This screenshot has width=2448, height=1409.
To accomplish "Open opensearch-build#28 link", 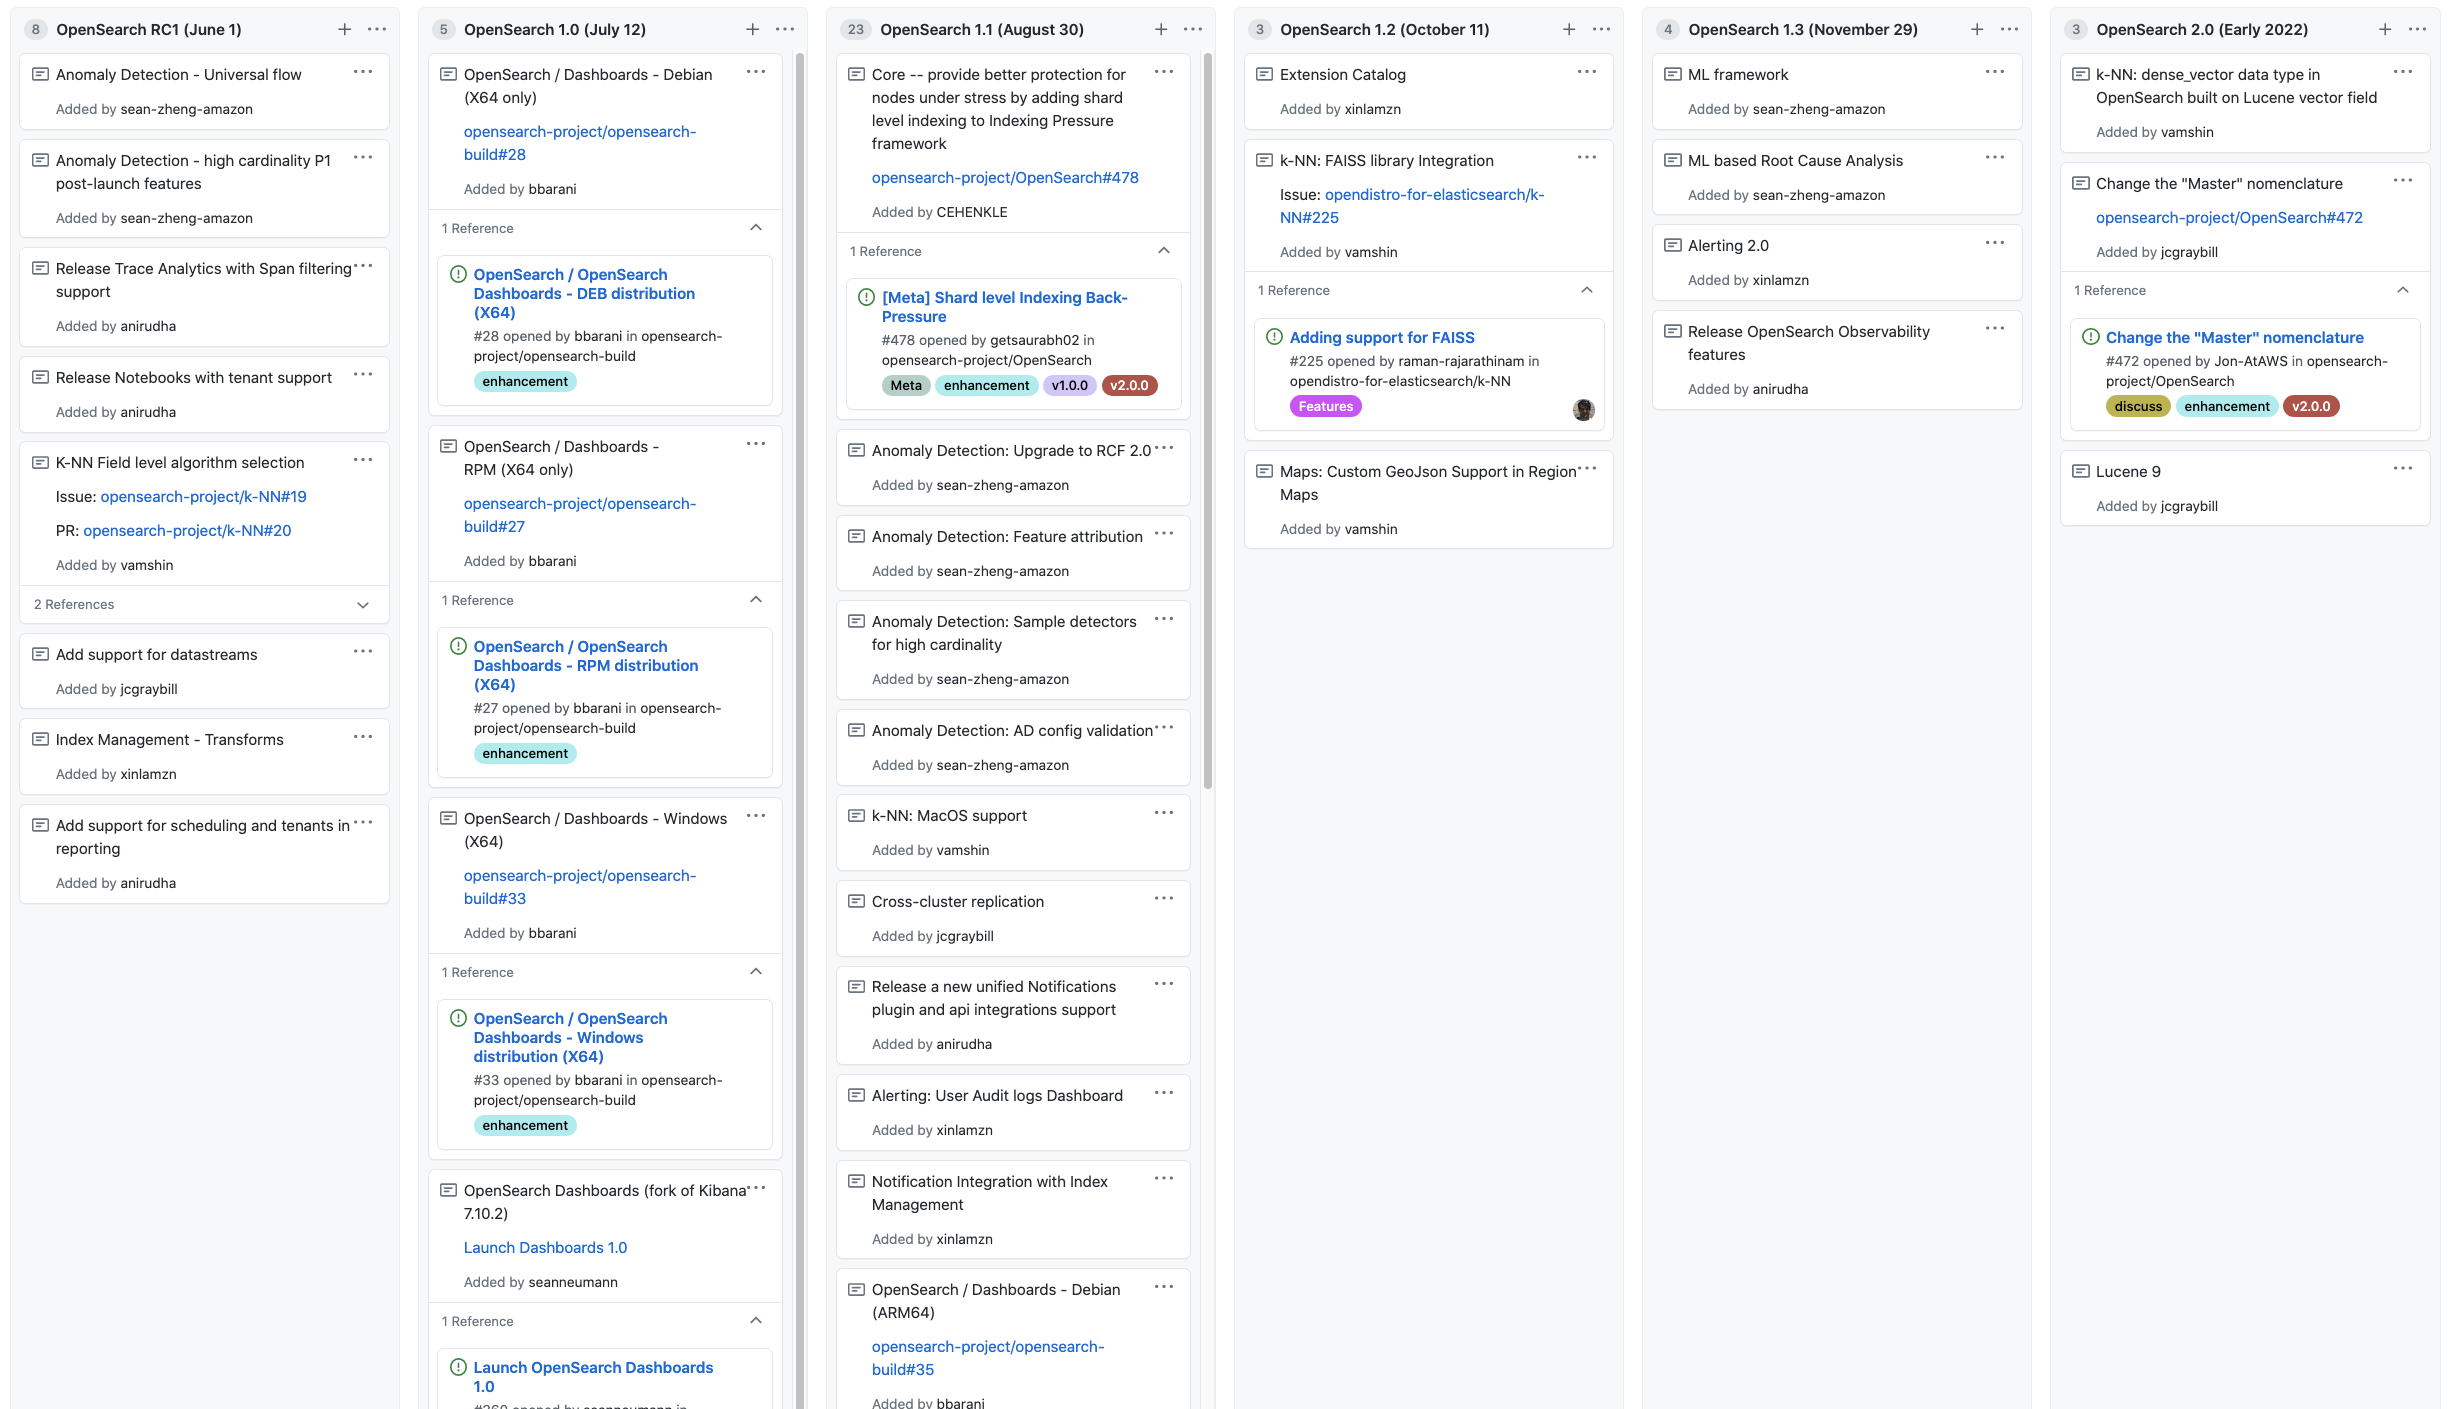I will [x=580, y=143].
